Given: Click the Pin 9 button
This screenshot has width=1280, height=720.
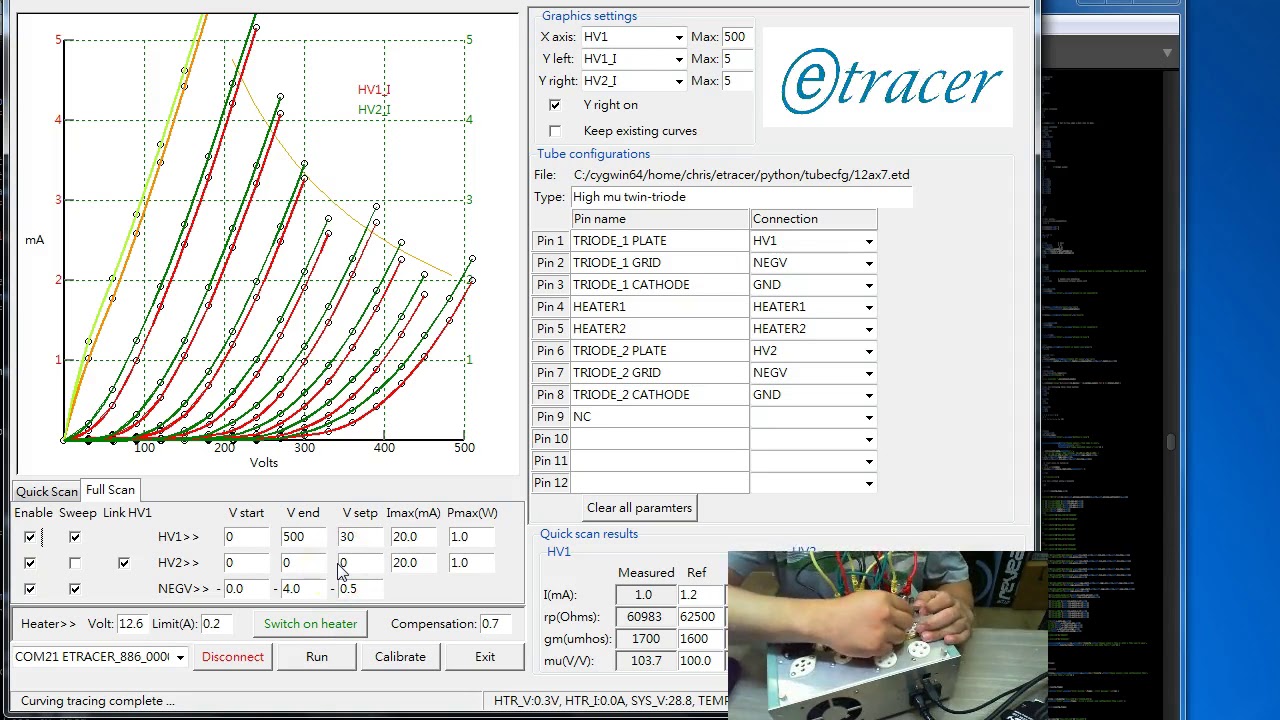Looking at the screenshot, I should point(550,417).
